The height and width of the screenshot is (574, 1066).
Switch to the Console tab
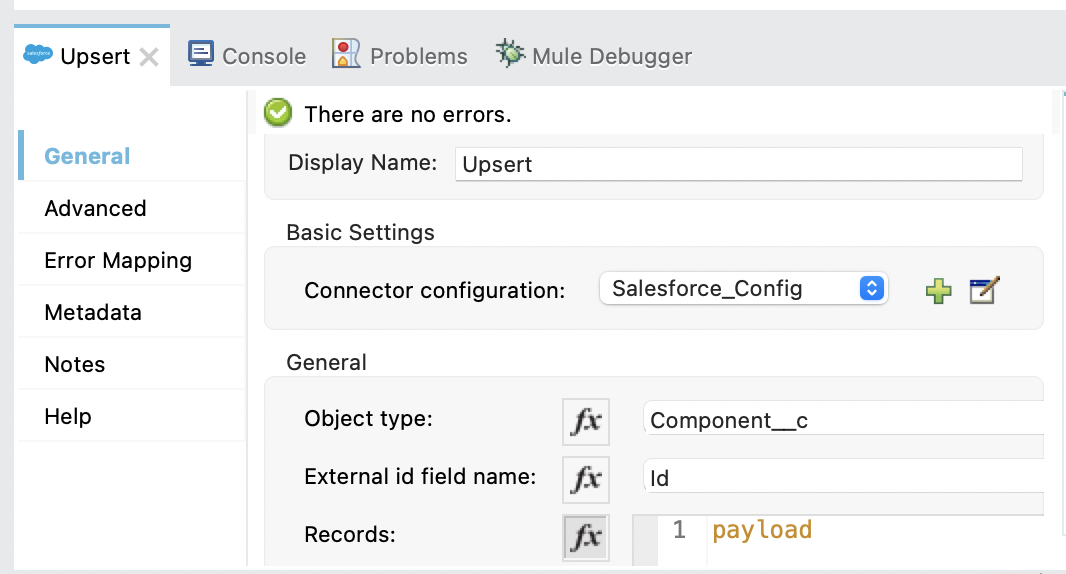(x=248, y=56)
